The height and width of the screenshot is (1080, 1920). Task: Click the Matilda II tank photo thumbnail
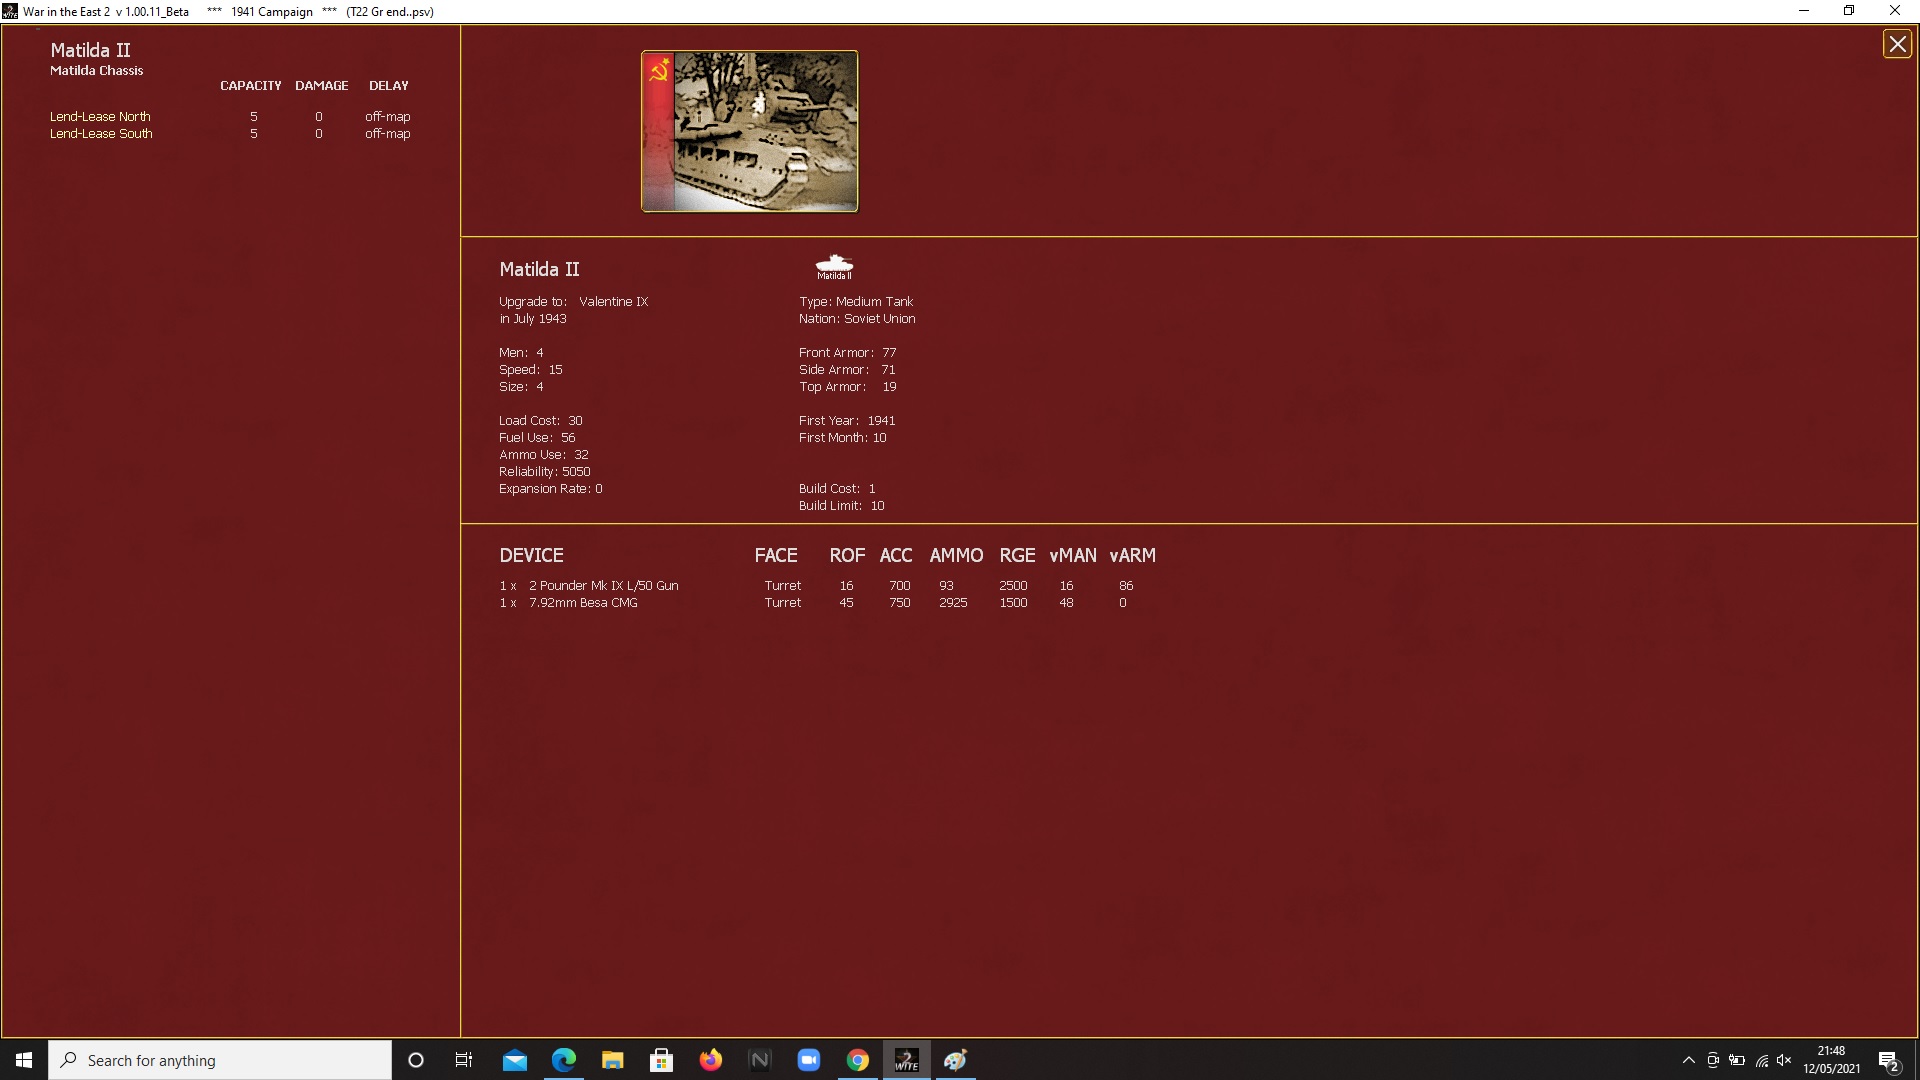(765, 131)
